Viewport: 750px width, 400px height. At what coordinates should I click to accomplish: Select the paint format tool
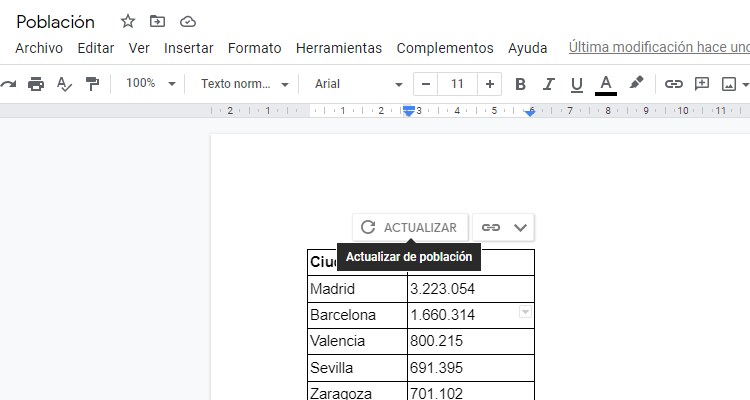[x=92, y=84]
